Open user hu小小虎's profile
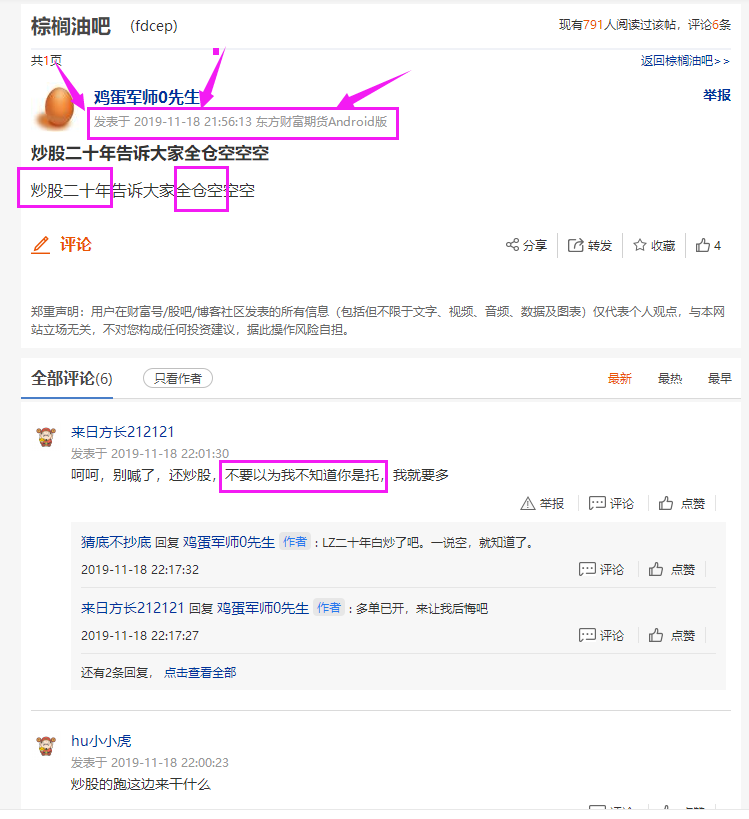Screen dimensions: 749x819 point(101,741)
